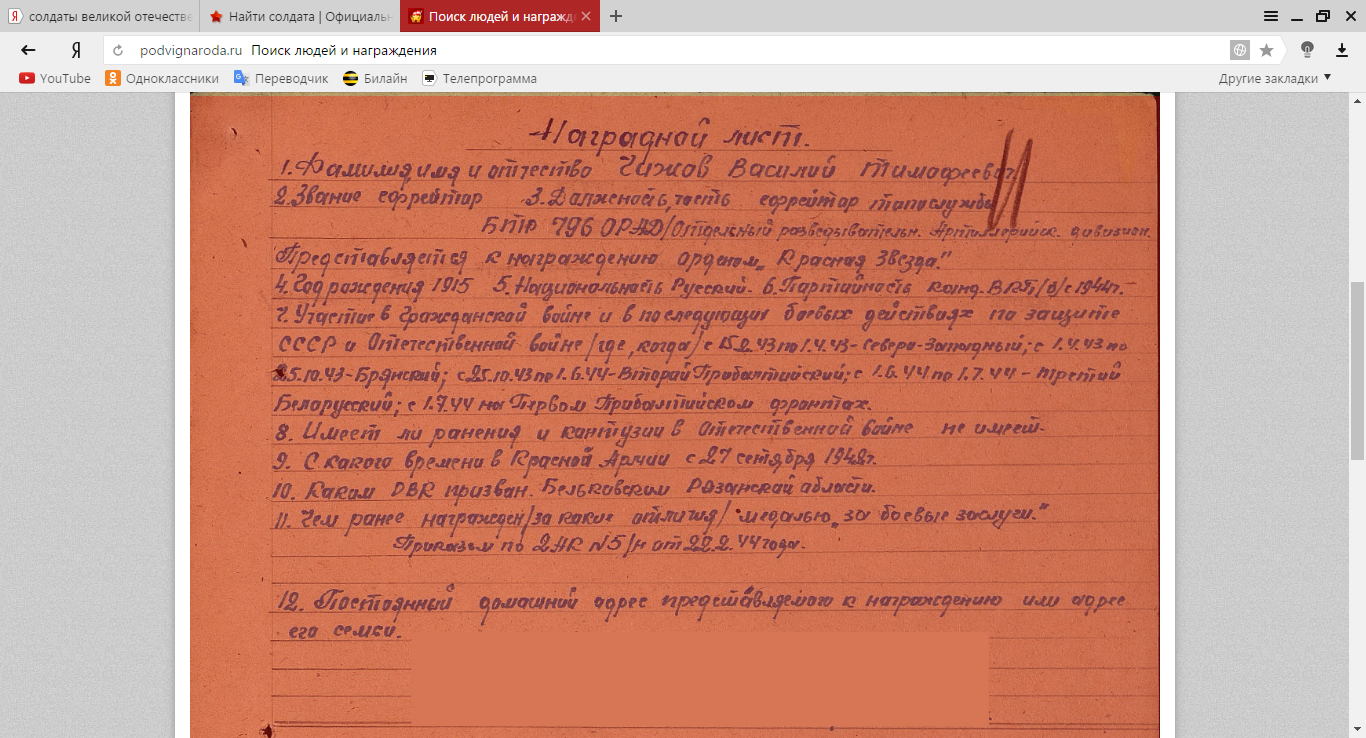Open the Переводчик bookmark

click(281, 78)
